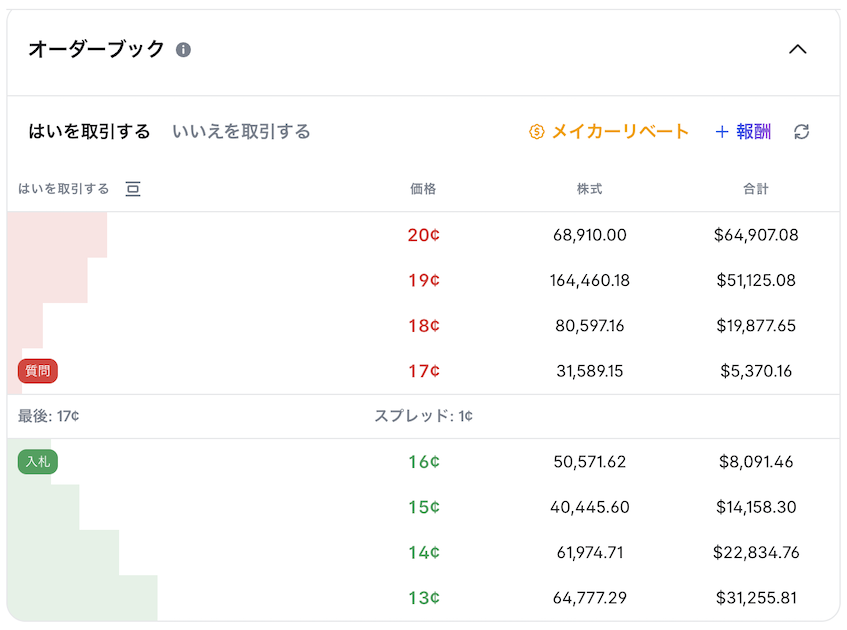Click the メイカーリベート coin icon

[536, 131]
